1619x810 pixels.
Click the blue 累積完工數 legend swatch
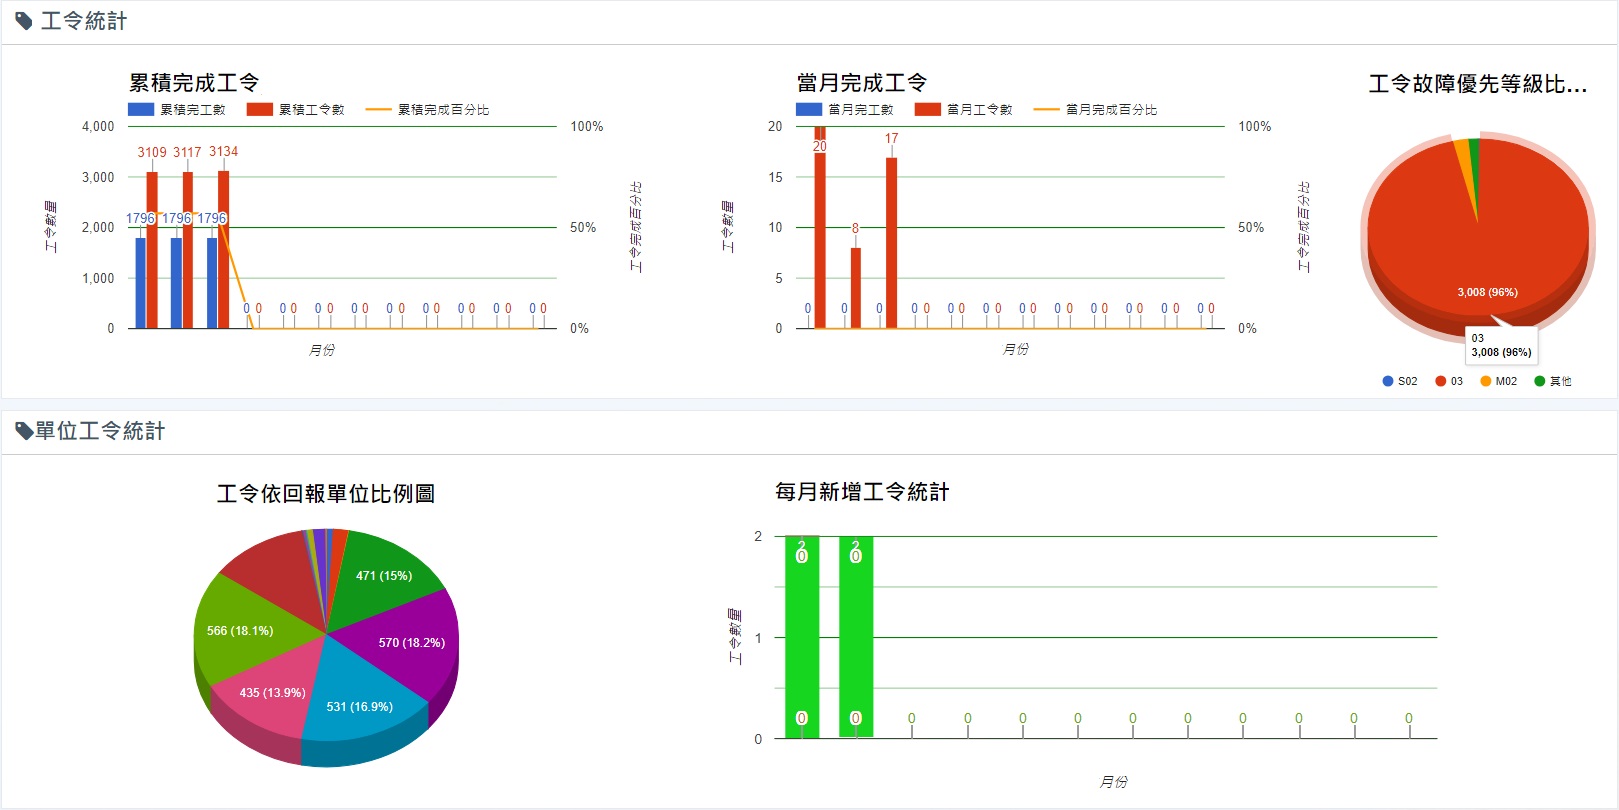[x=141, y=110]
